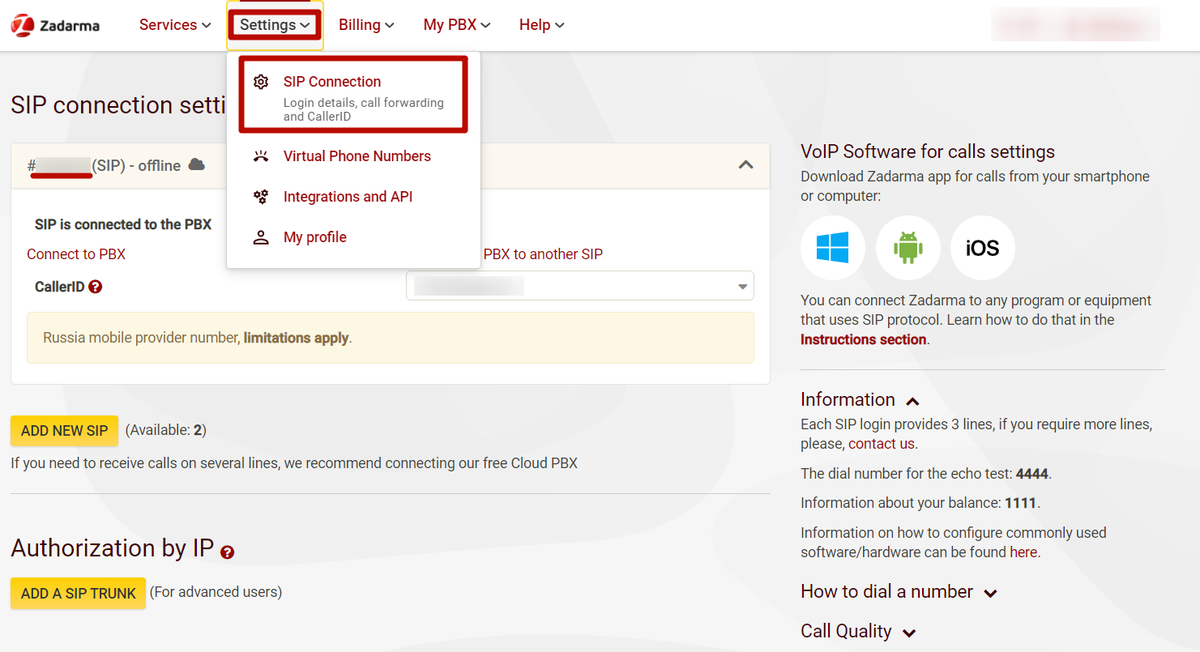1200x652 pixels.
Task: Click the here link for software configuration
Action: 1023,552
